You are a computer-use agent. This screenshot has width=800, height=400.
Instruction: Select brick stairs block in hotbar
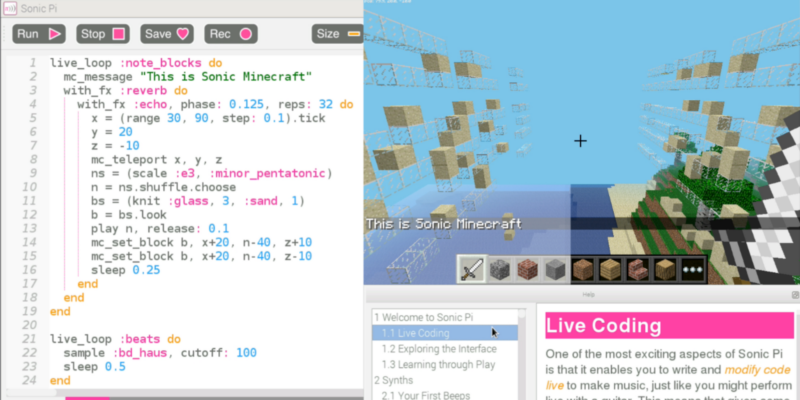pyautogui.click(x=638, y=269)
